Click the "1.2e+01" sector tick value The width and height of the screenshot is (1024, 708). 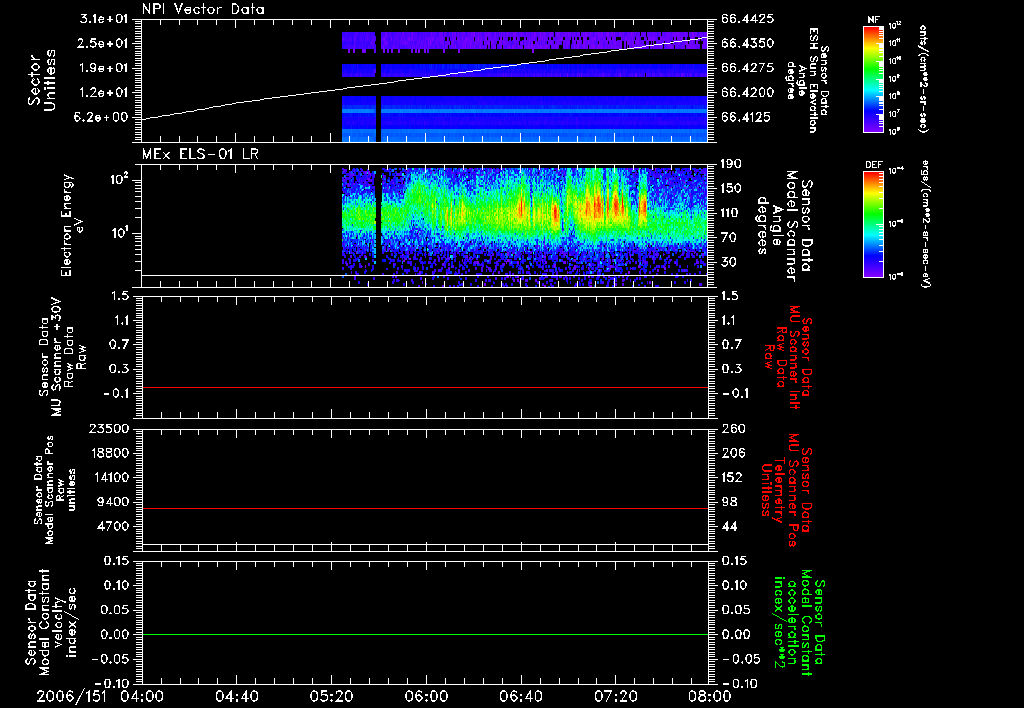coord(104,93)
